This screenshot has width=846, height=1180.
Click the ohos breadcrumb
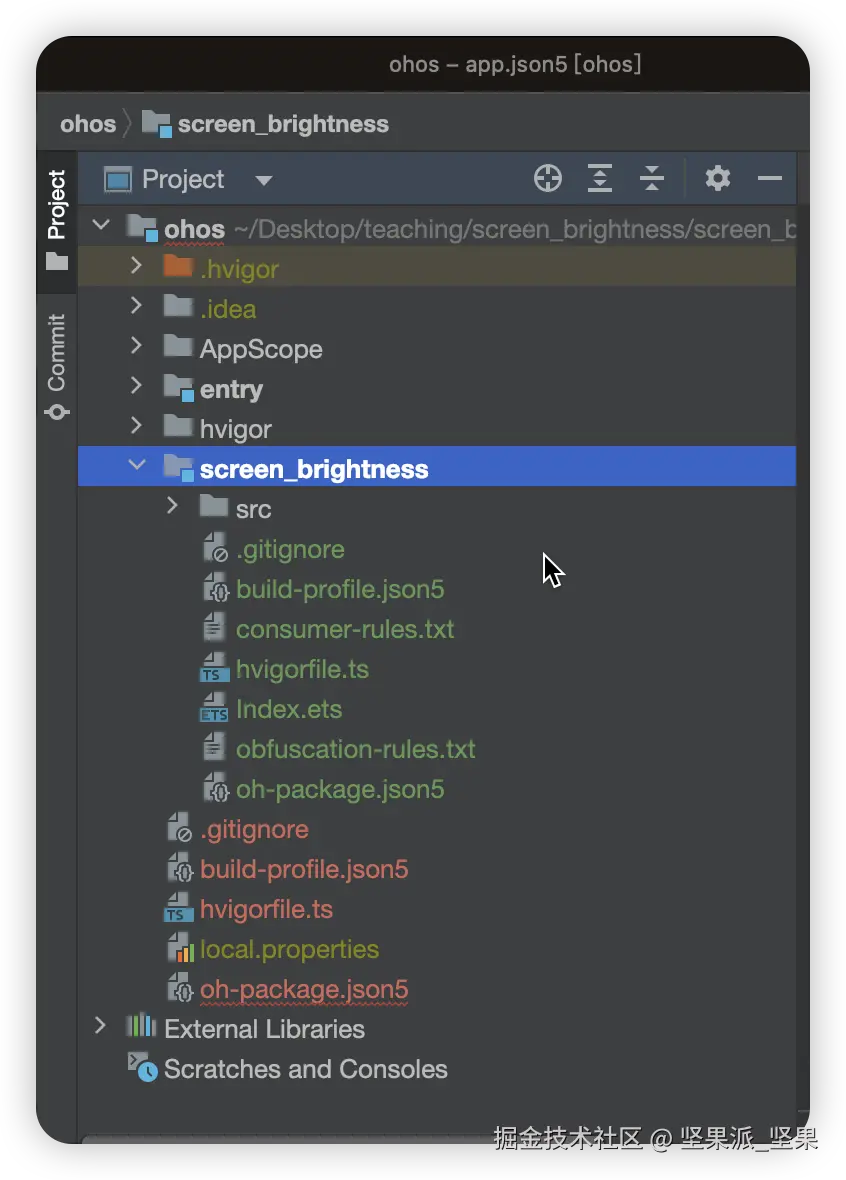tap(88, 124)
